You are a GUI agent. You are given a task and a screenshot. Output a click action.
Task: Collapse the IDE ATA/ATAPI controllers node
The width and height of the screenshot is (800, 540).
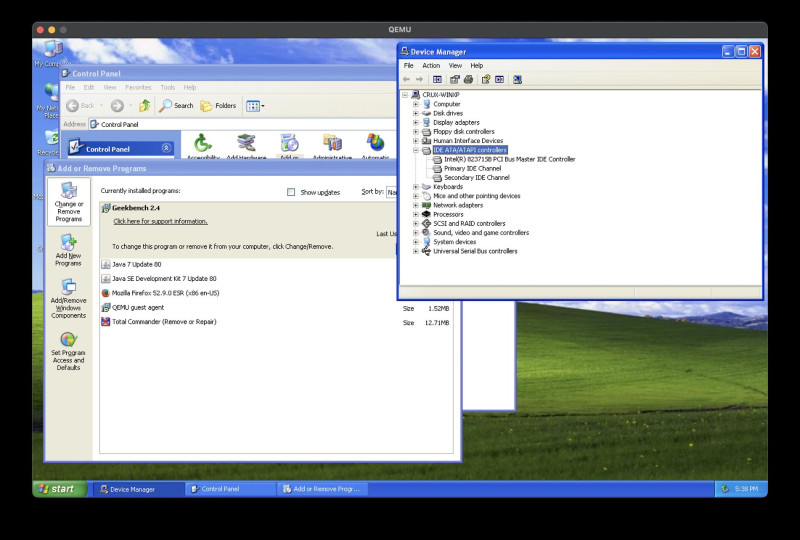[415, 150]
